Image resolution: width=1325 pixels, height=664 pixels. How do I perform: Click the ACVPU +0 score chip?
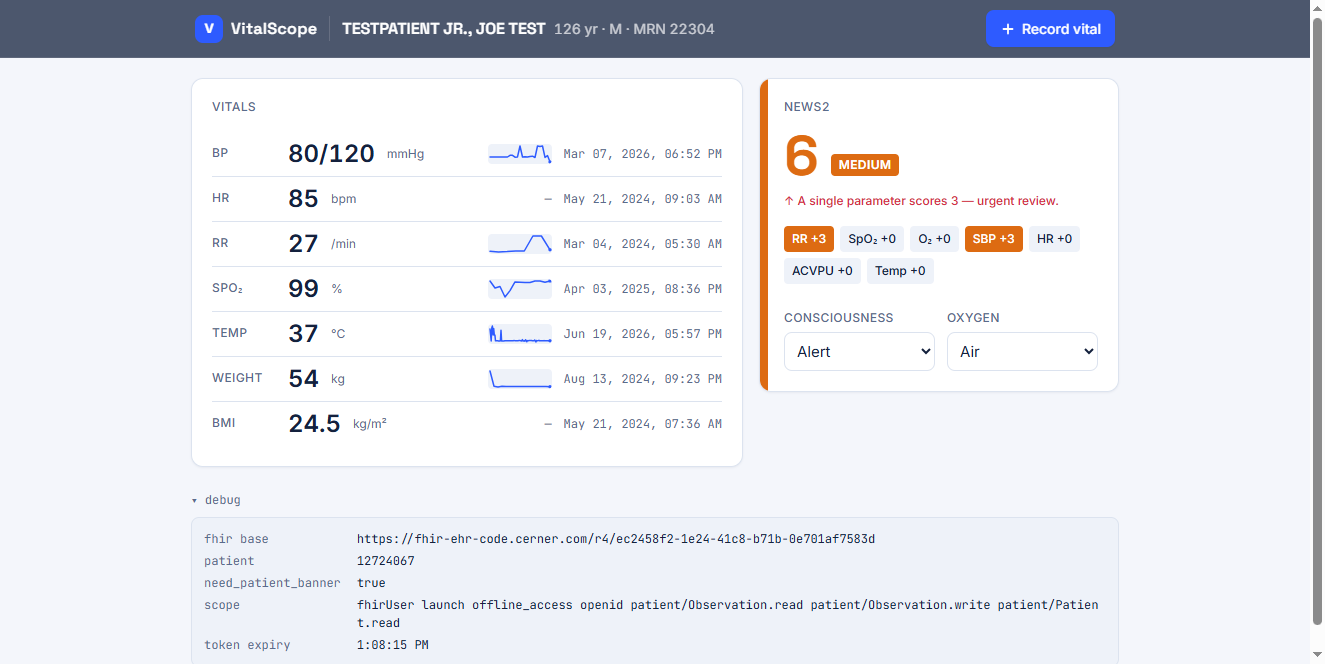[822, 271]
